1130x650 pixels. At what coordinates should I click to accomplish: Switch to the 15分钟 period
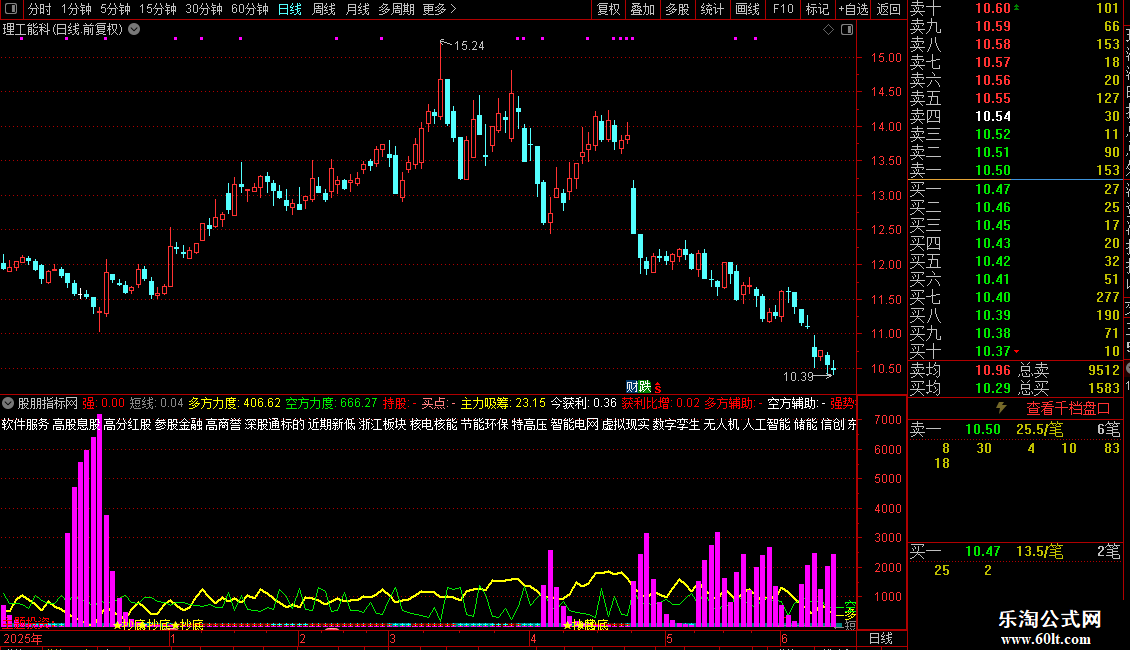click(x=157, y=9)
